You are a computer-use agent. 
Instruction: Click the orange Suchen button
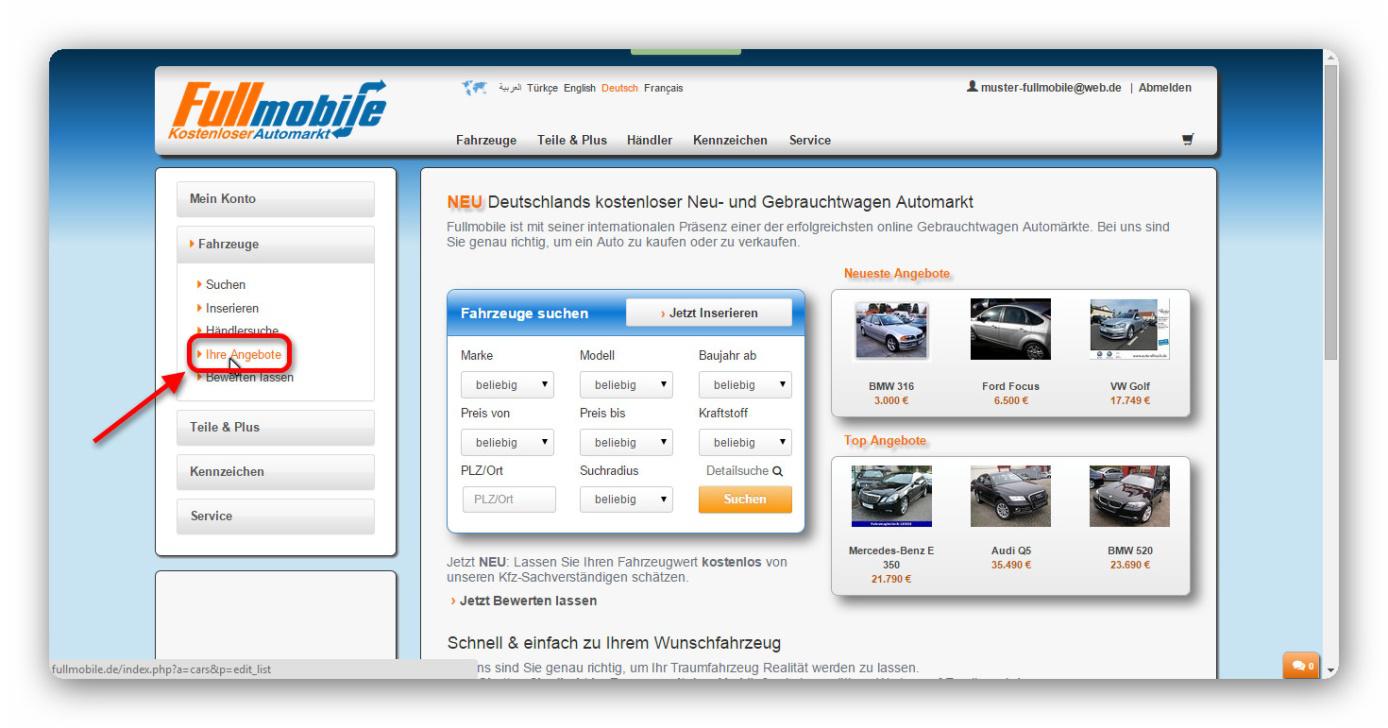pos(745,499)
